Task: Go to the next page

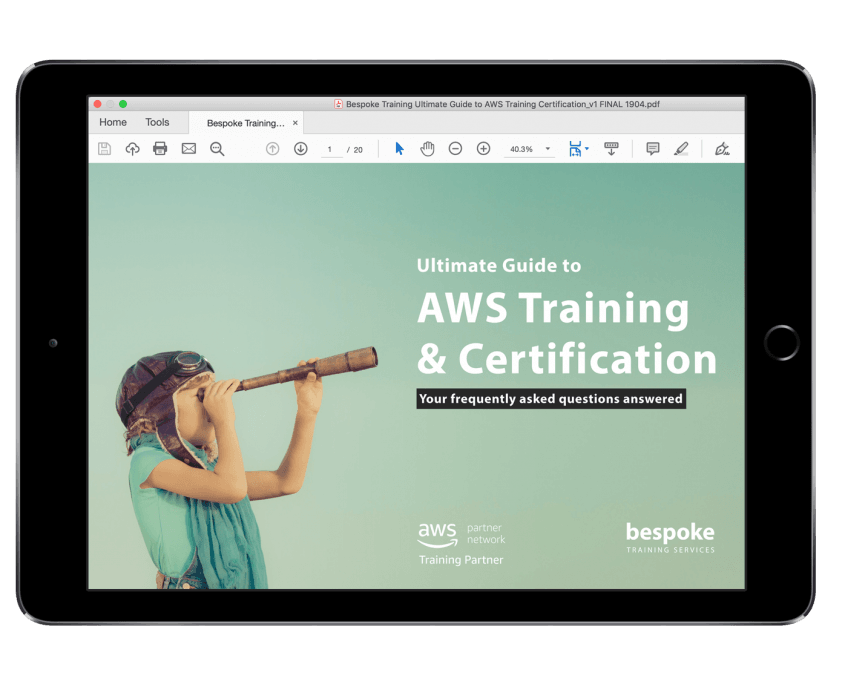Action: point(300,148)
